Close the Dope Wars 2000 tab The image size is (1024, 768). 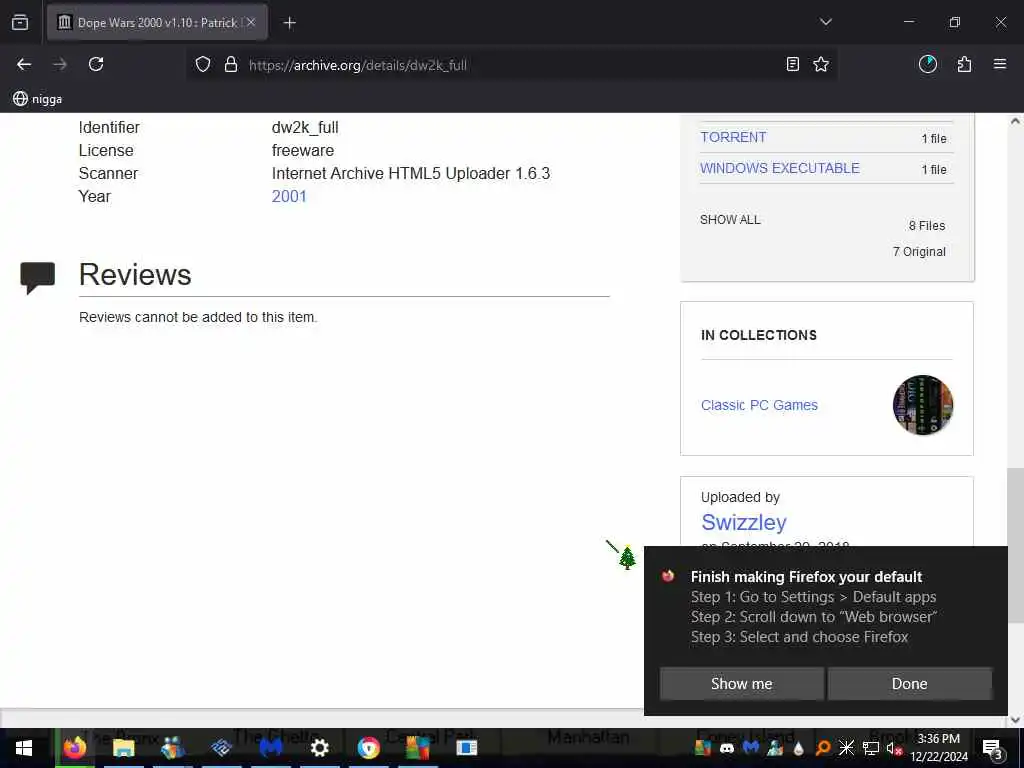coord(251,22)
